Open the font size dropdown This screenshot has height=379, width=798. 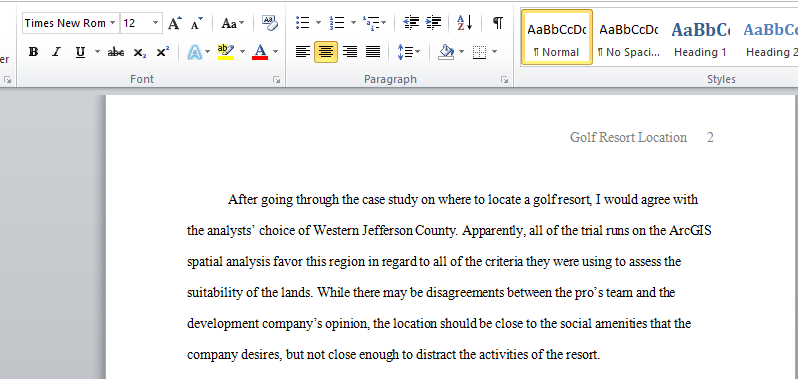tap(156, 23)
